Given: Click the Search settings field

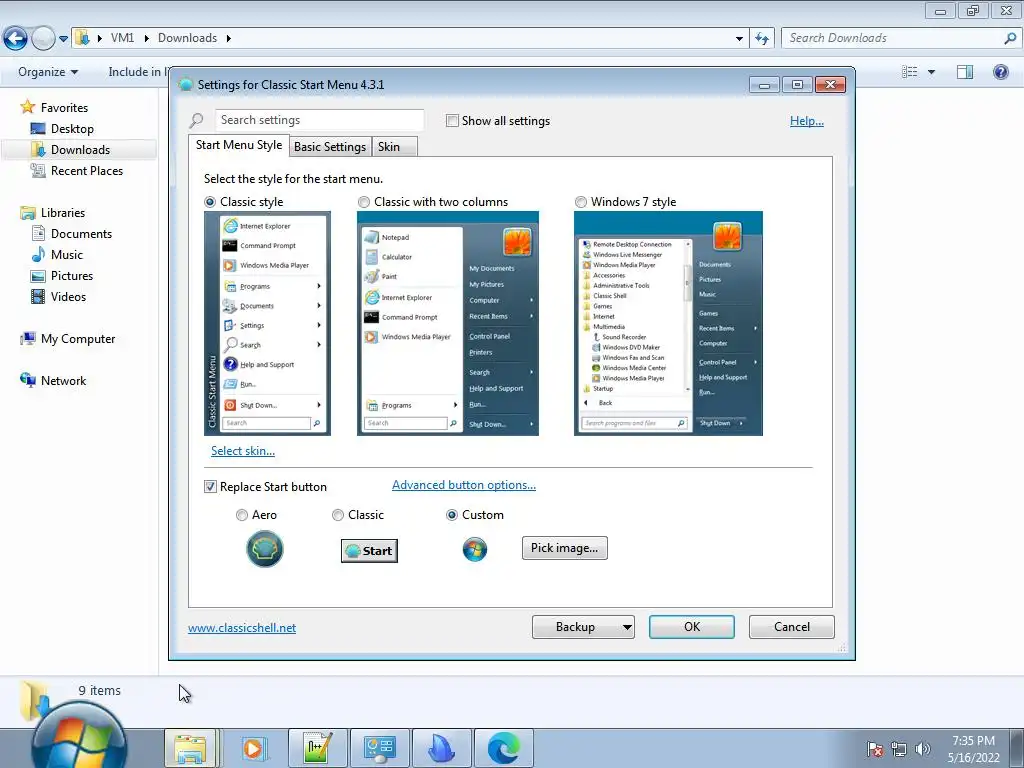Looking at the screenshot, I should pos(319,120).
